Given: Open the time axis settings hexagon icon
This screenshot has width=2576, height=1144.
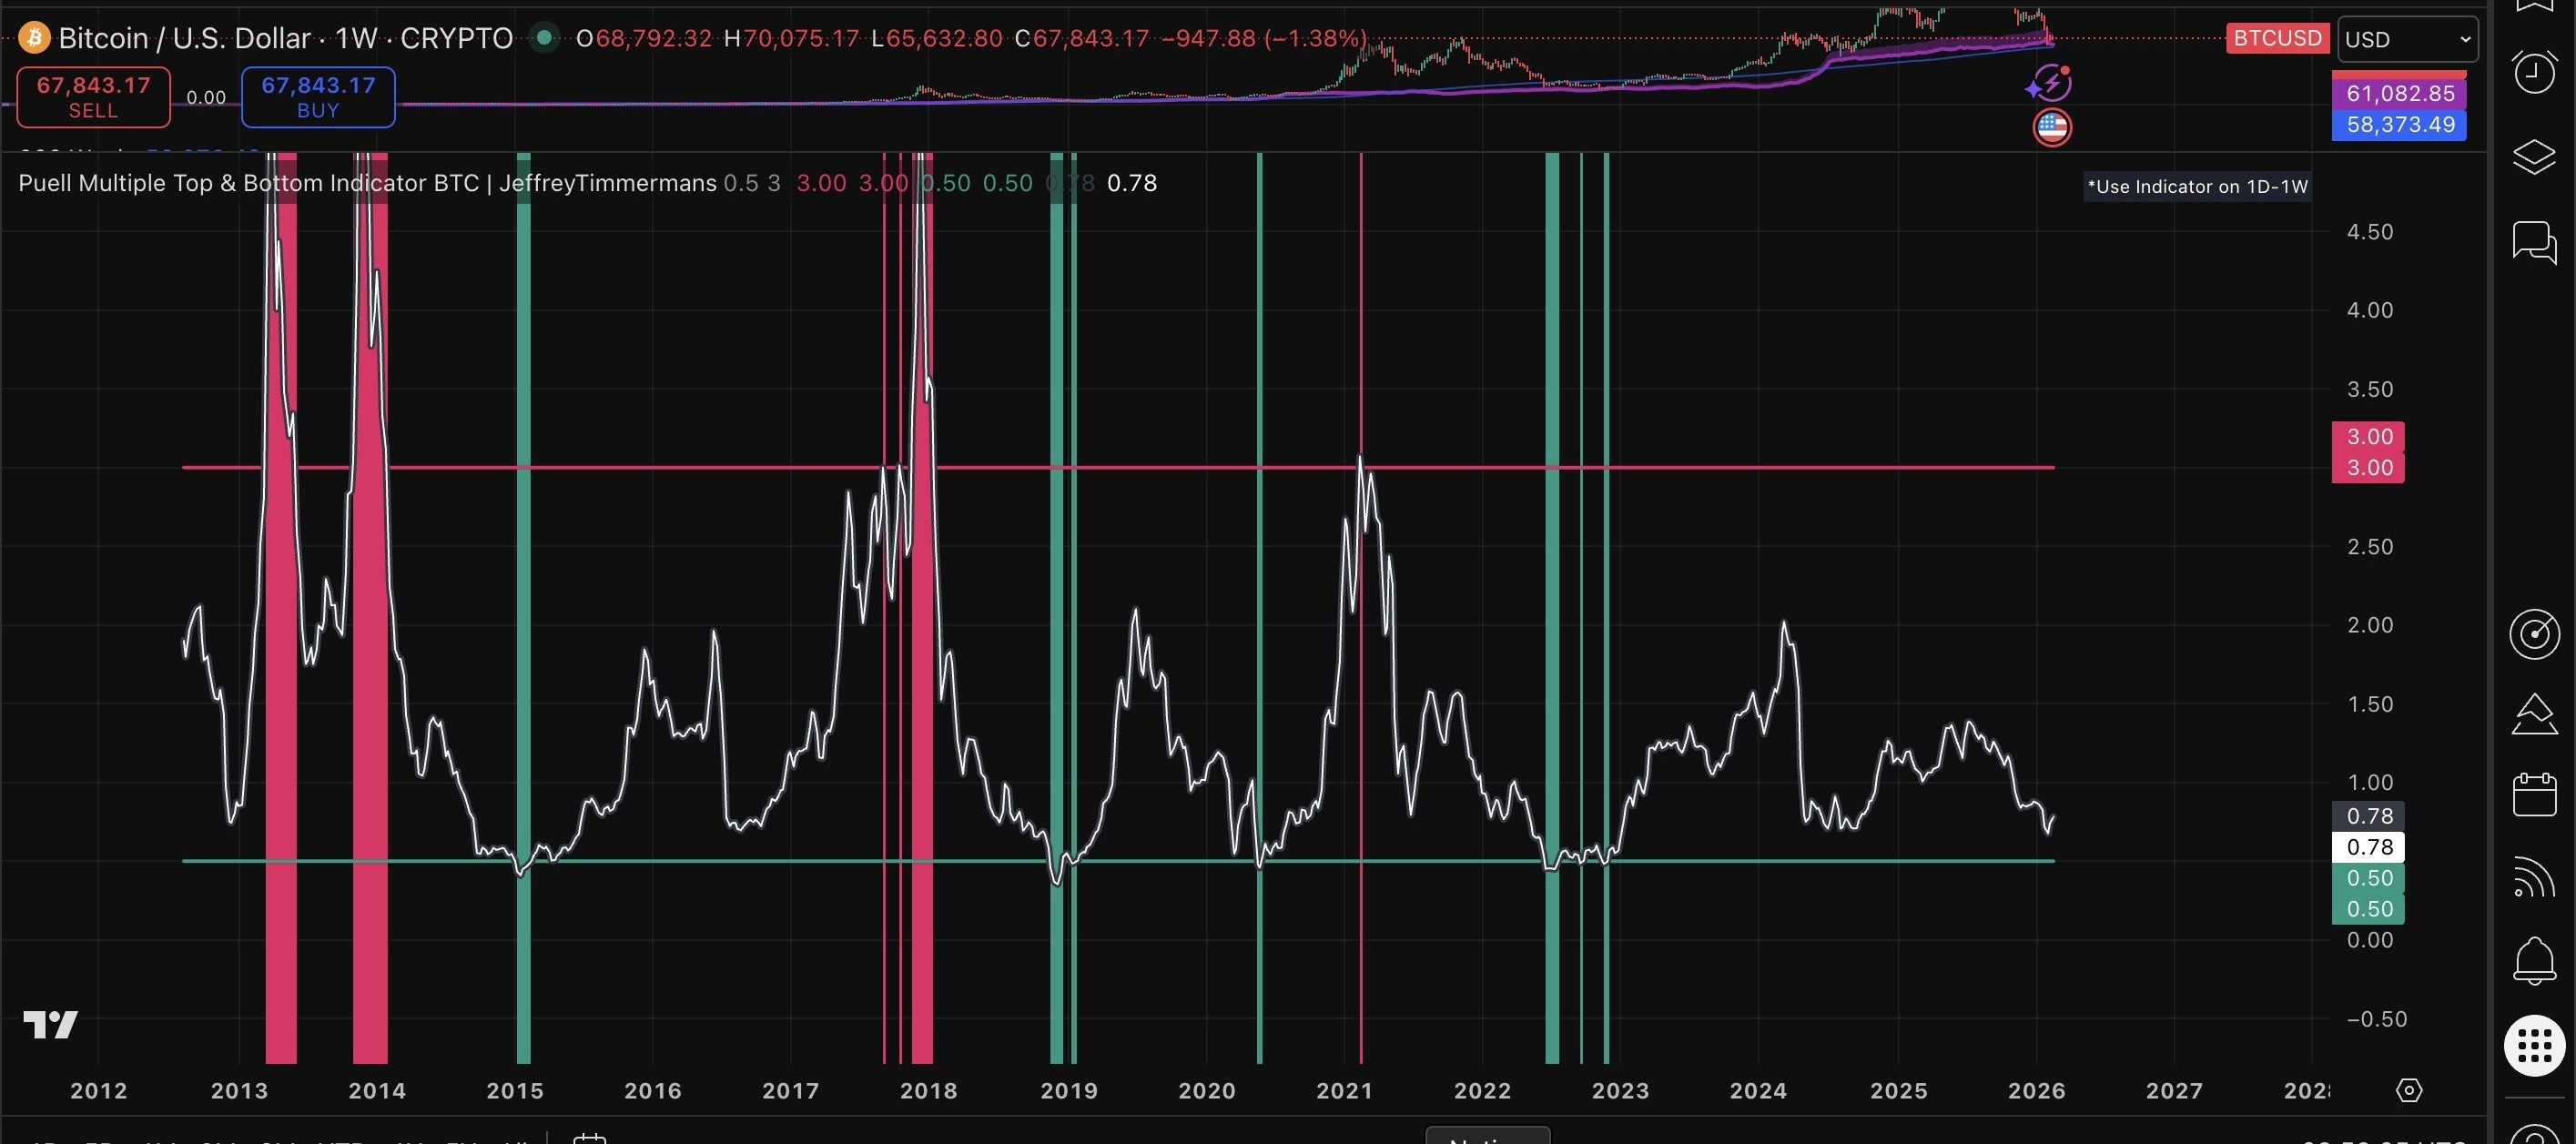Looking at the screenshot, I should click(2409, 1090).
